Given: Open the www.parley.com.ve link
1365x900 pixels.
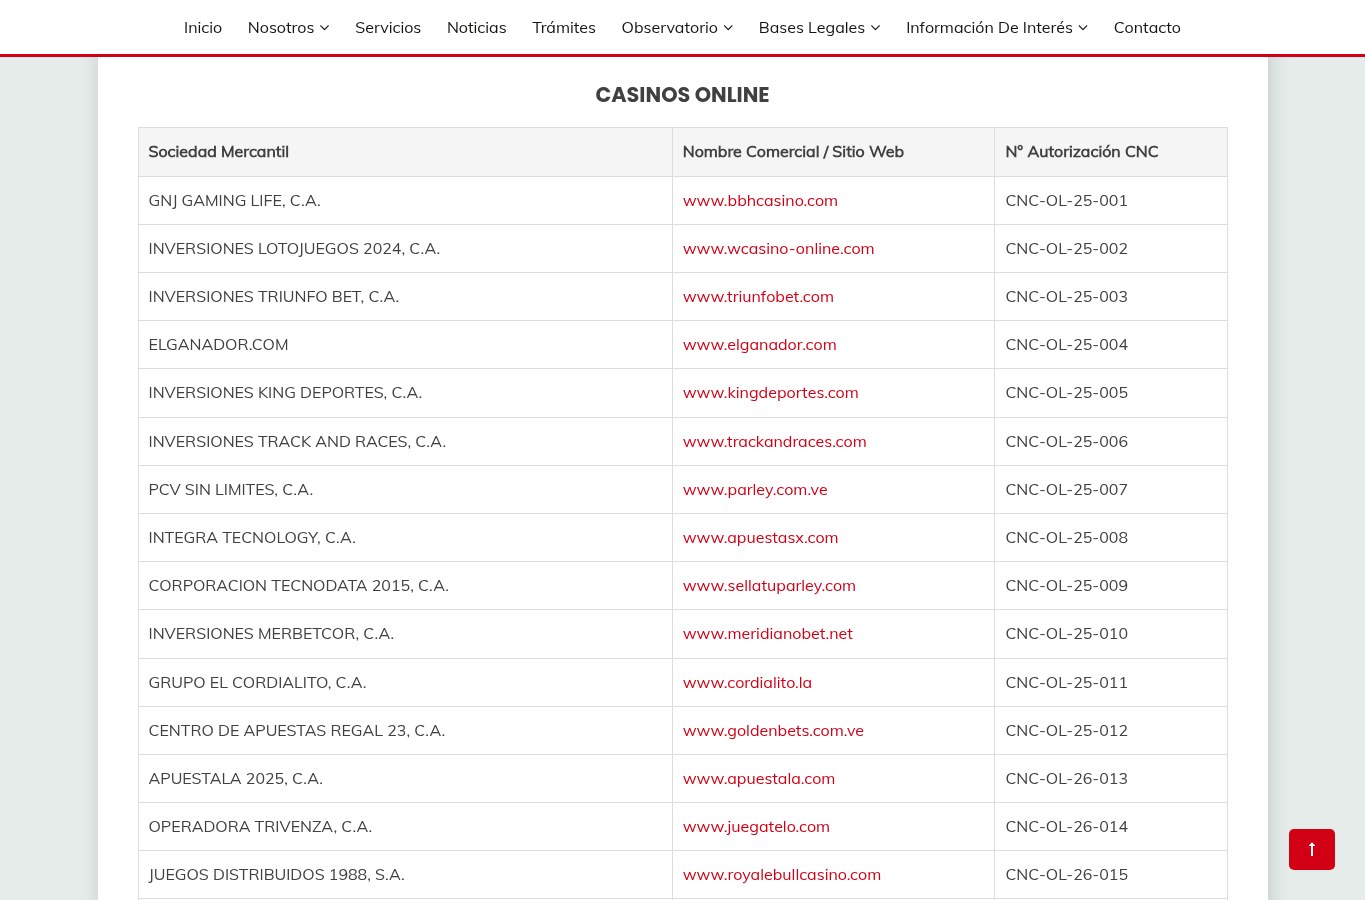Looking at the screenshot, I should coord(755,489).
